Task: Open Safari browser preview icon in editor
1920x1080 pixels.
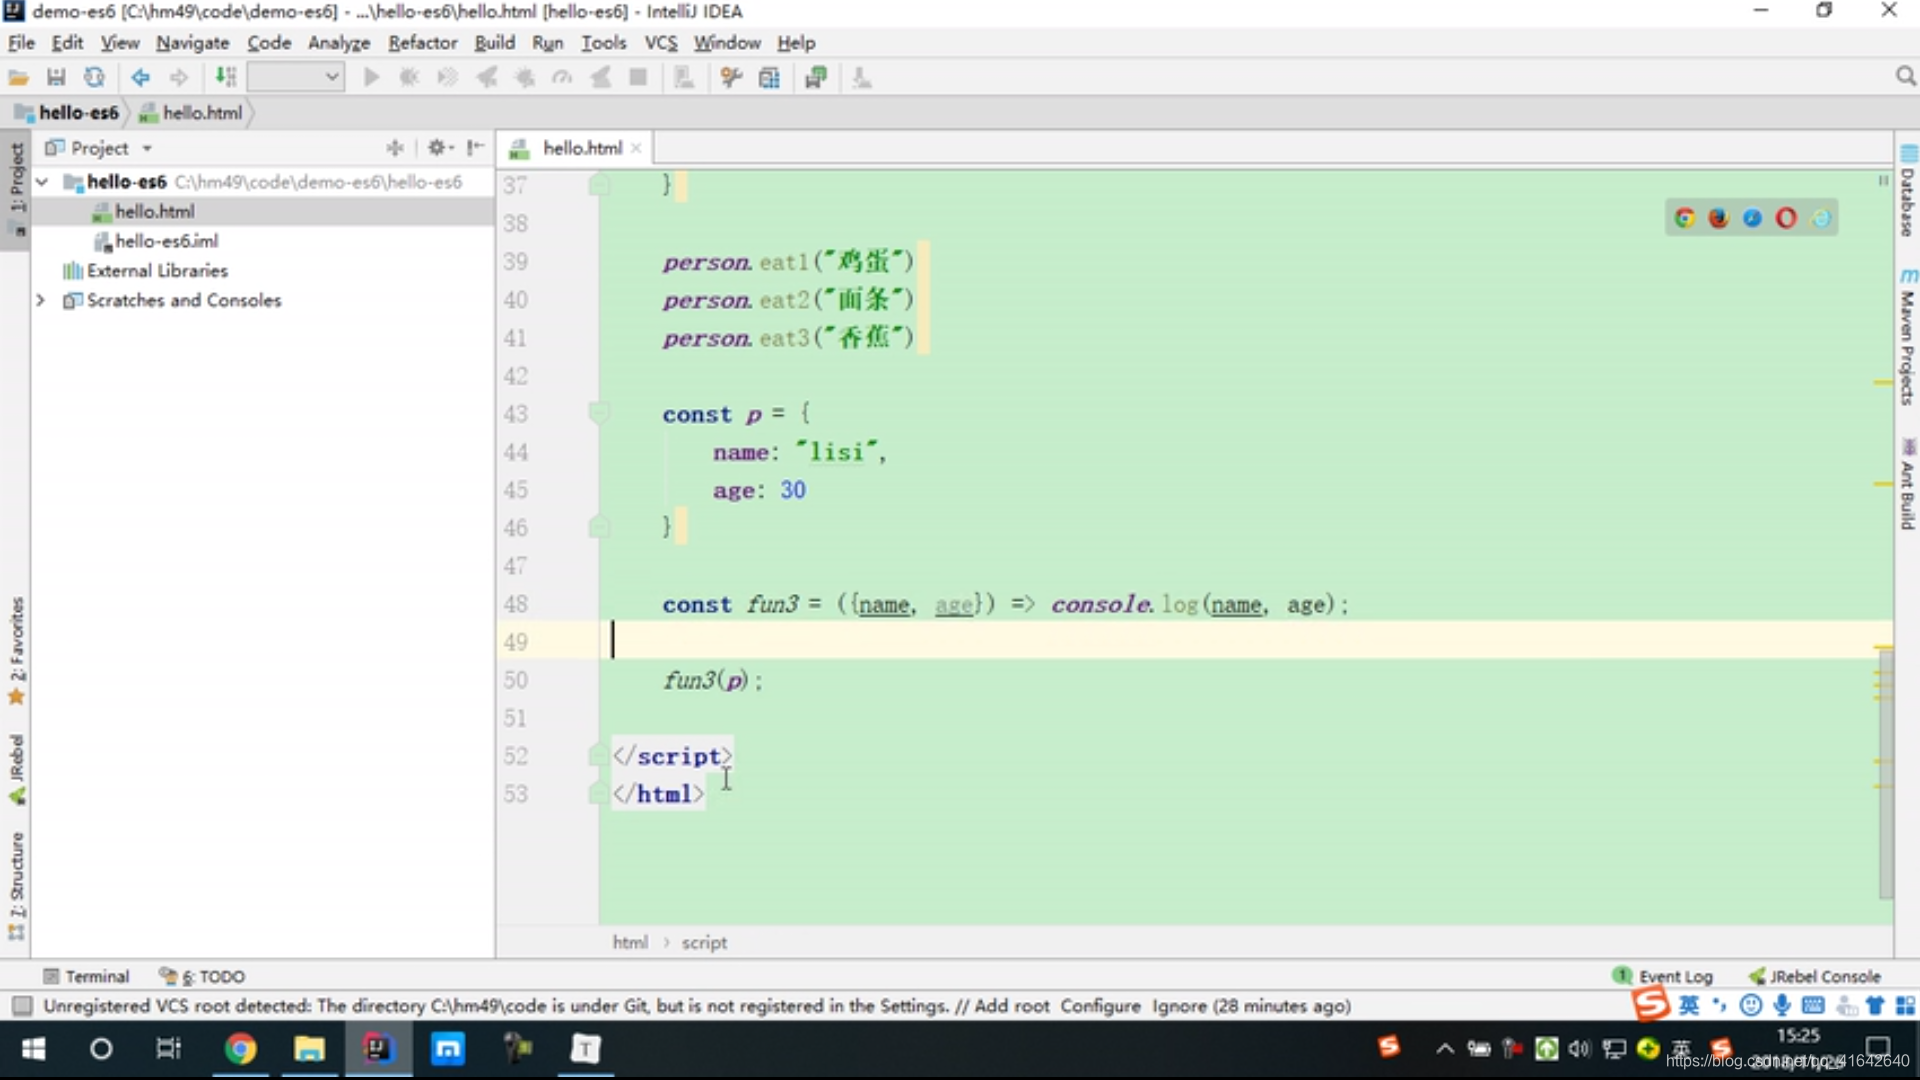Action: (x=1753, y=218)
